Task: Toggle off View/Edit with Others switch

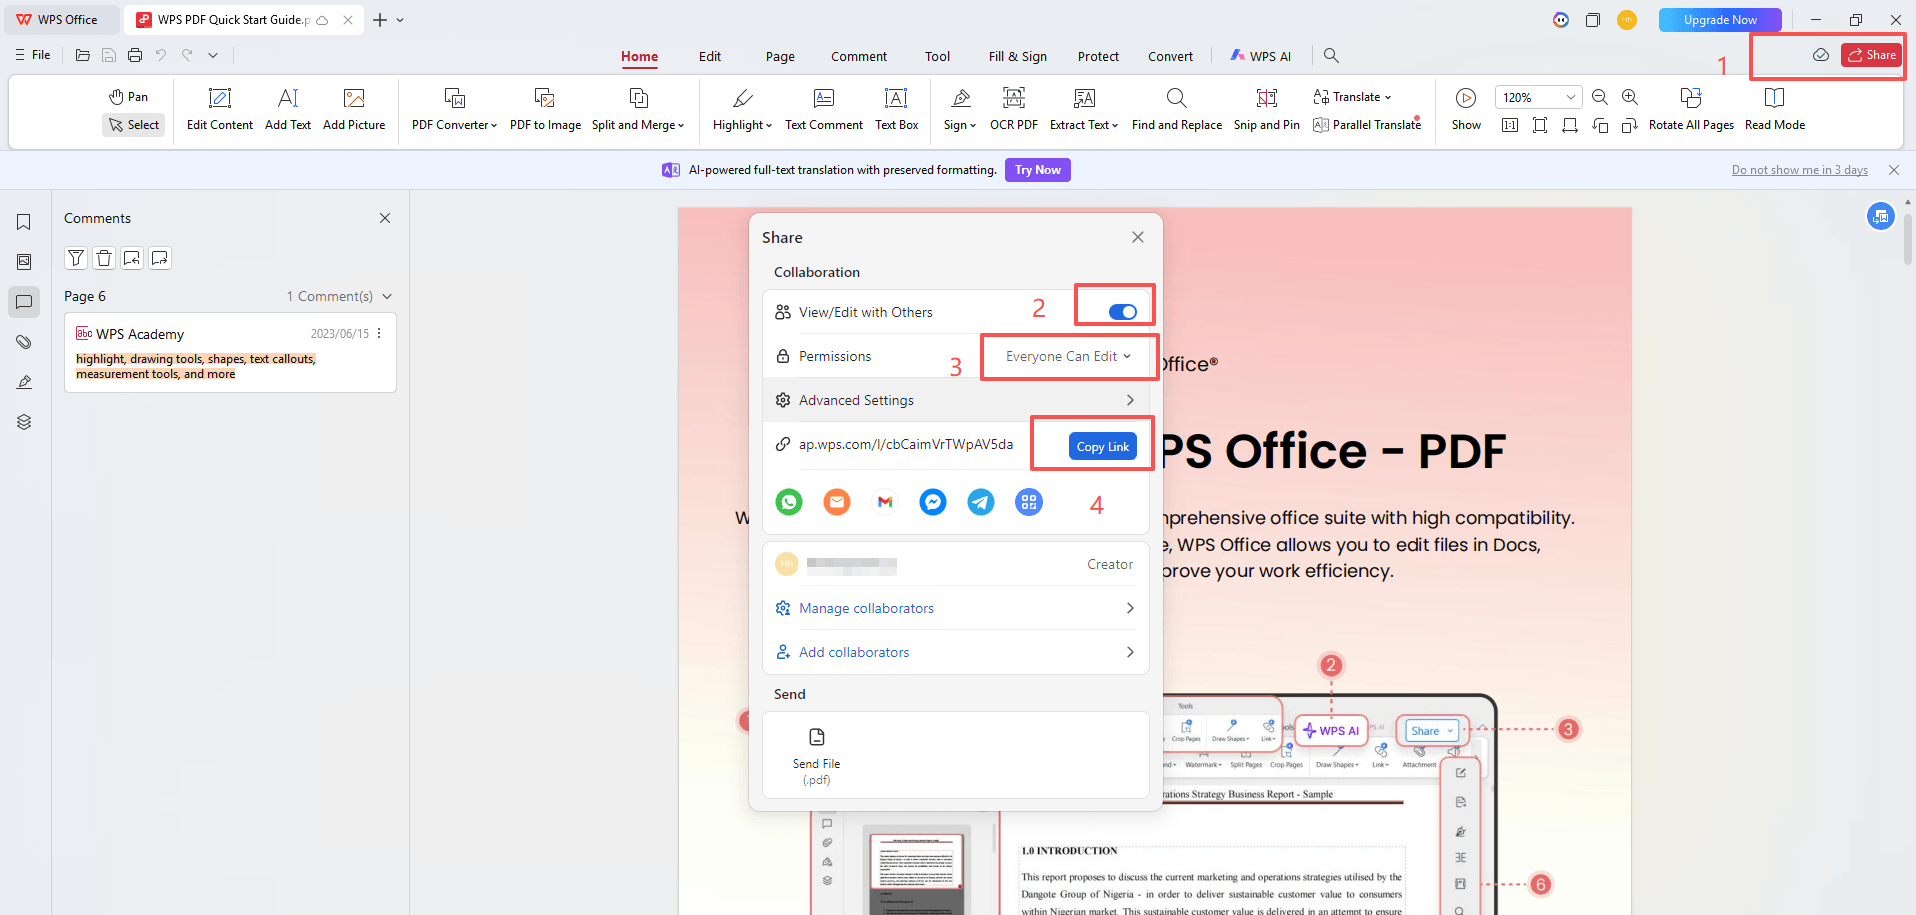Action: (x=1122, y=312)
